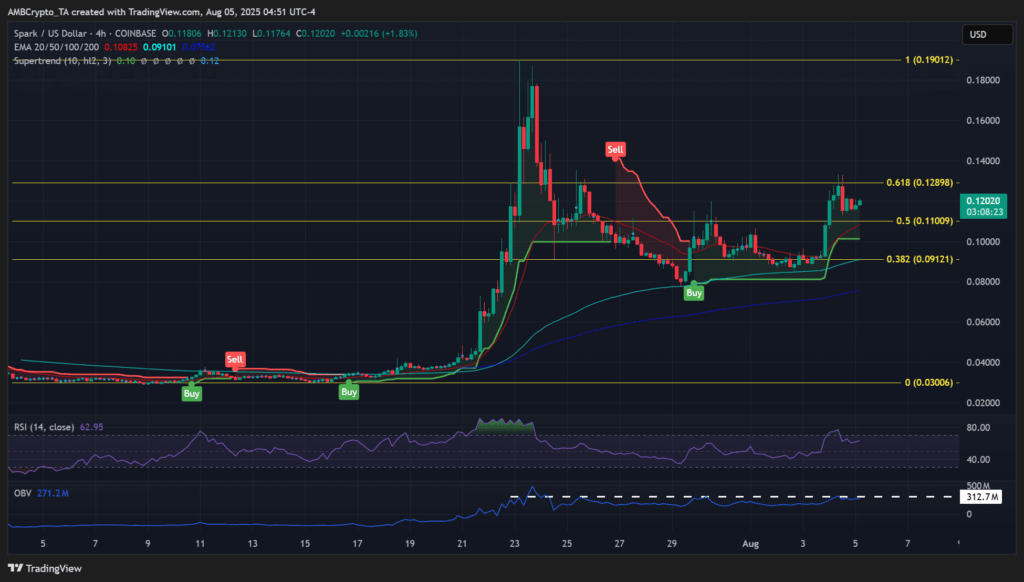
Task: Click the Buy marker below July 11
Action: [x=192, y=393]
